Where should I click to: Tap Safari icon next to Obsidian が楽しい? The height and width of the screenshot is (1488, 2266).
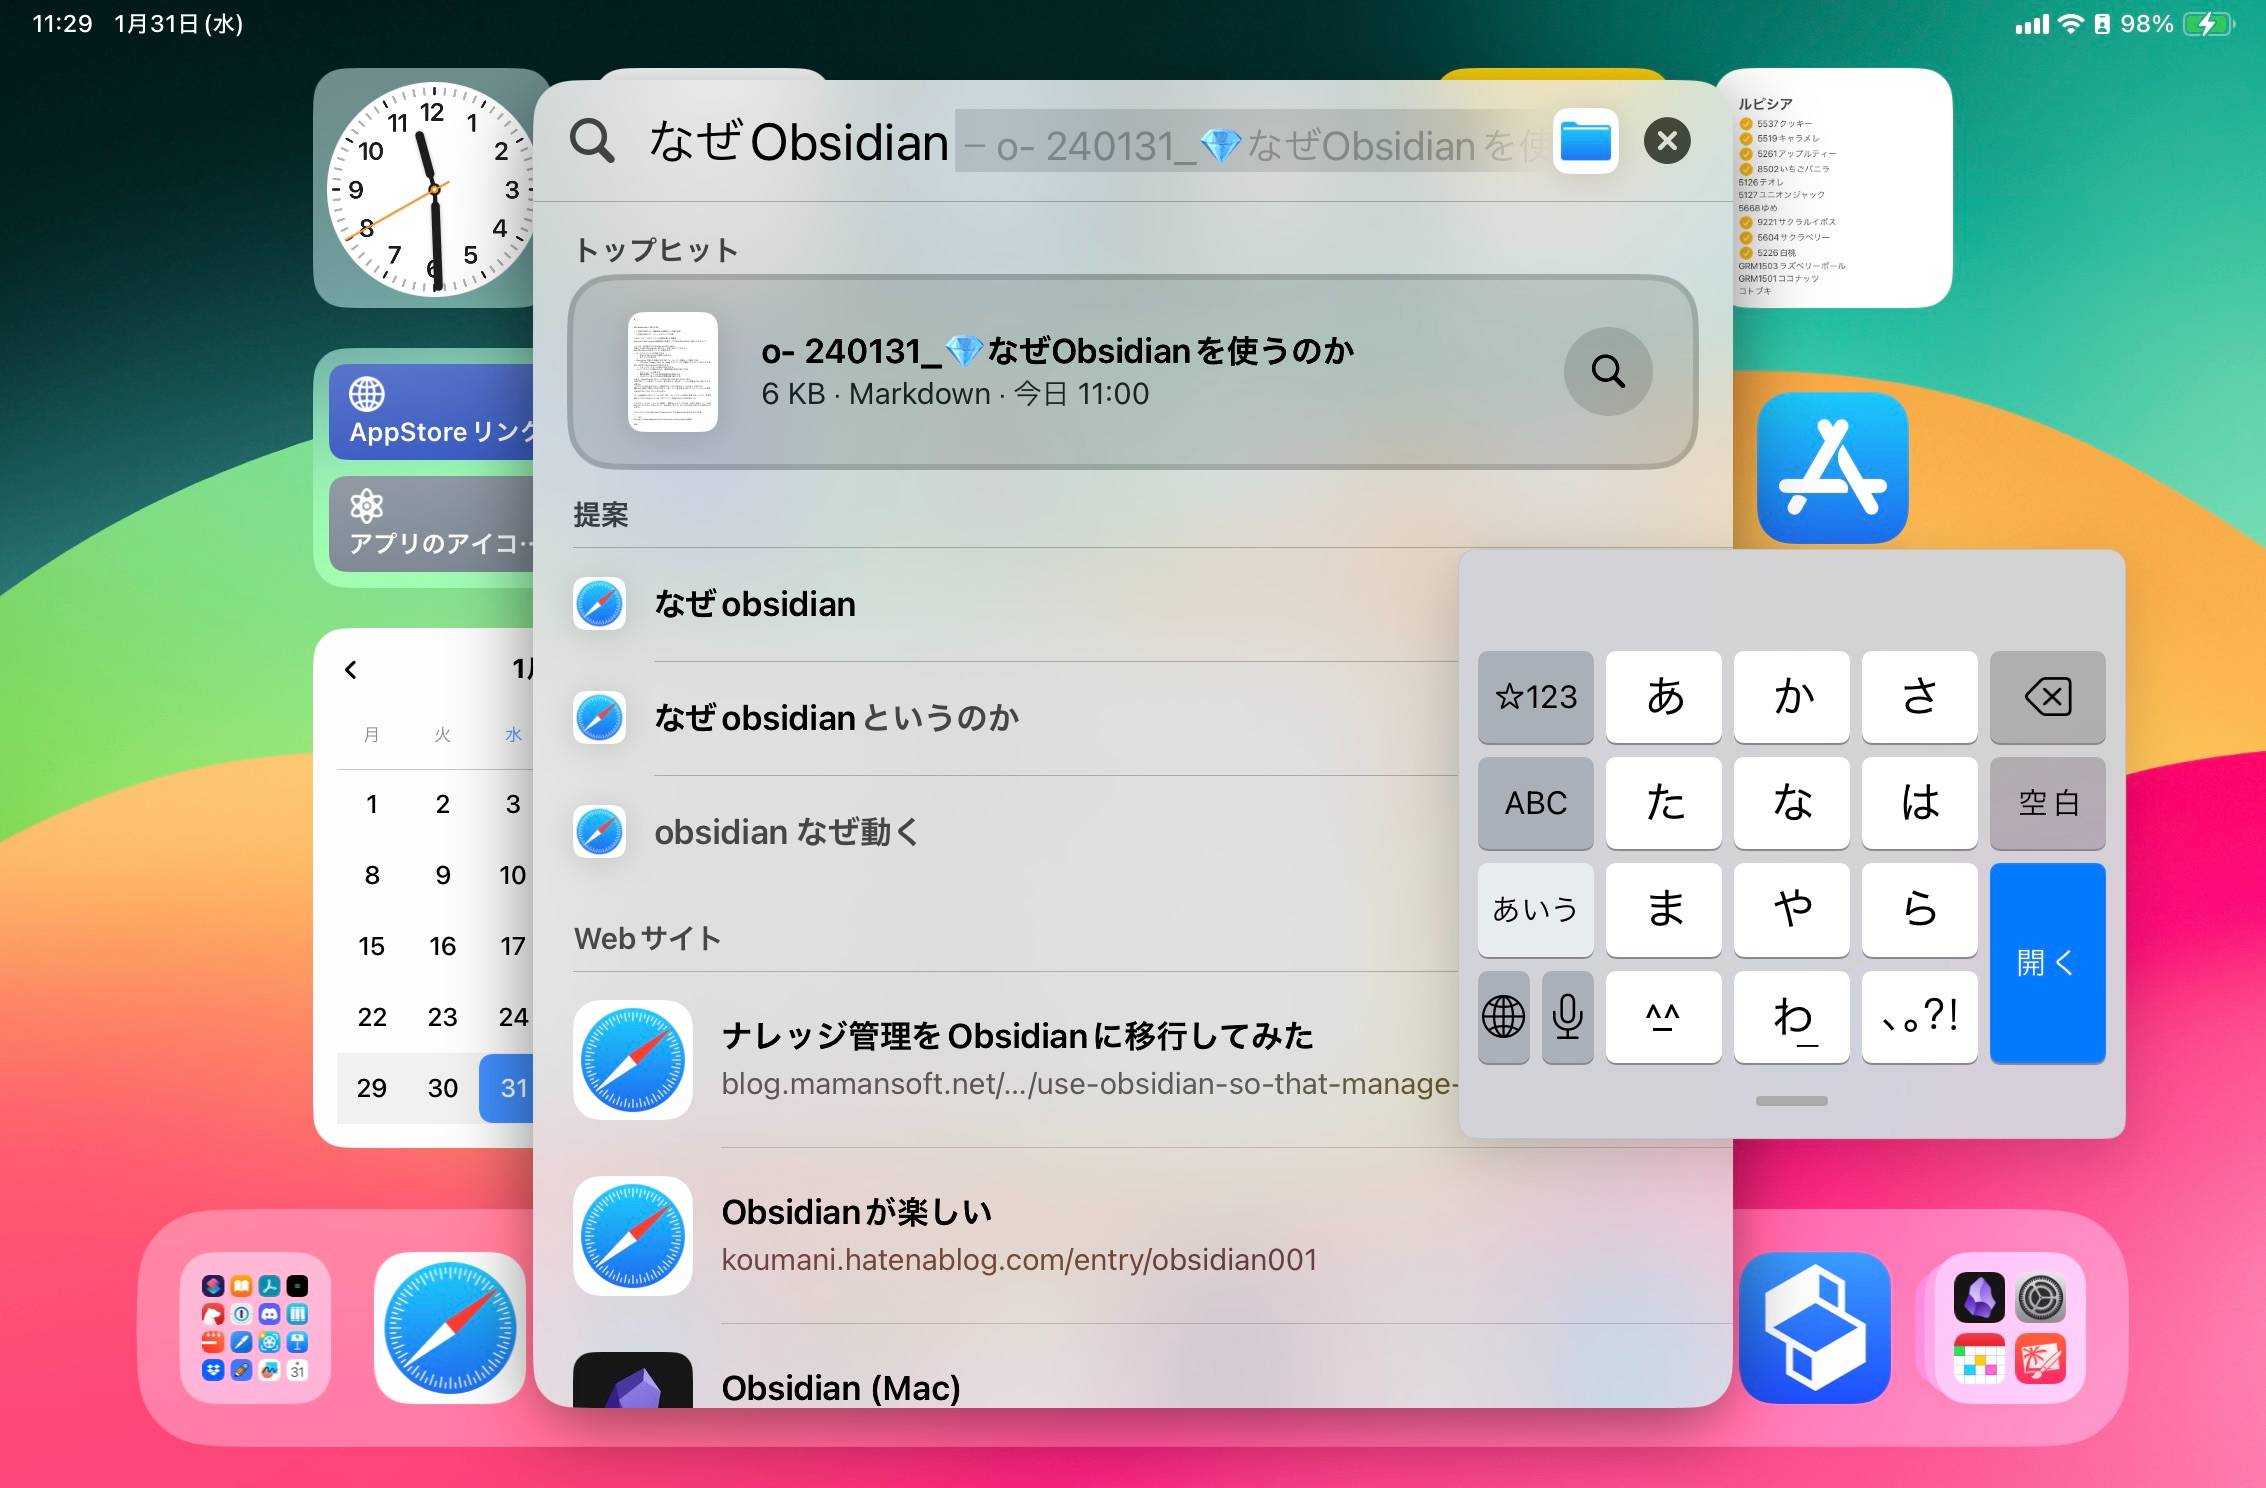click(x=633, y=1236)
